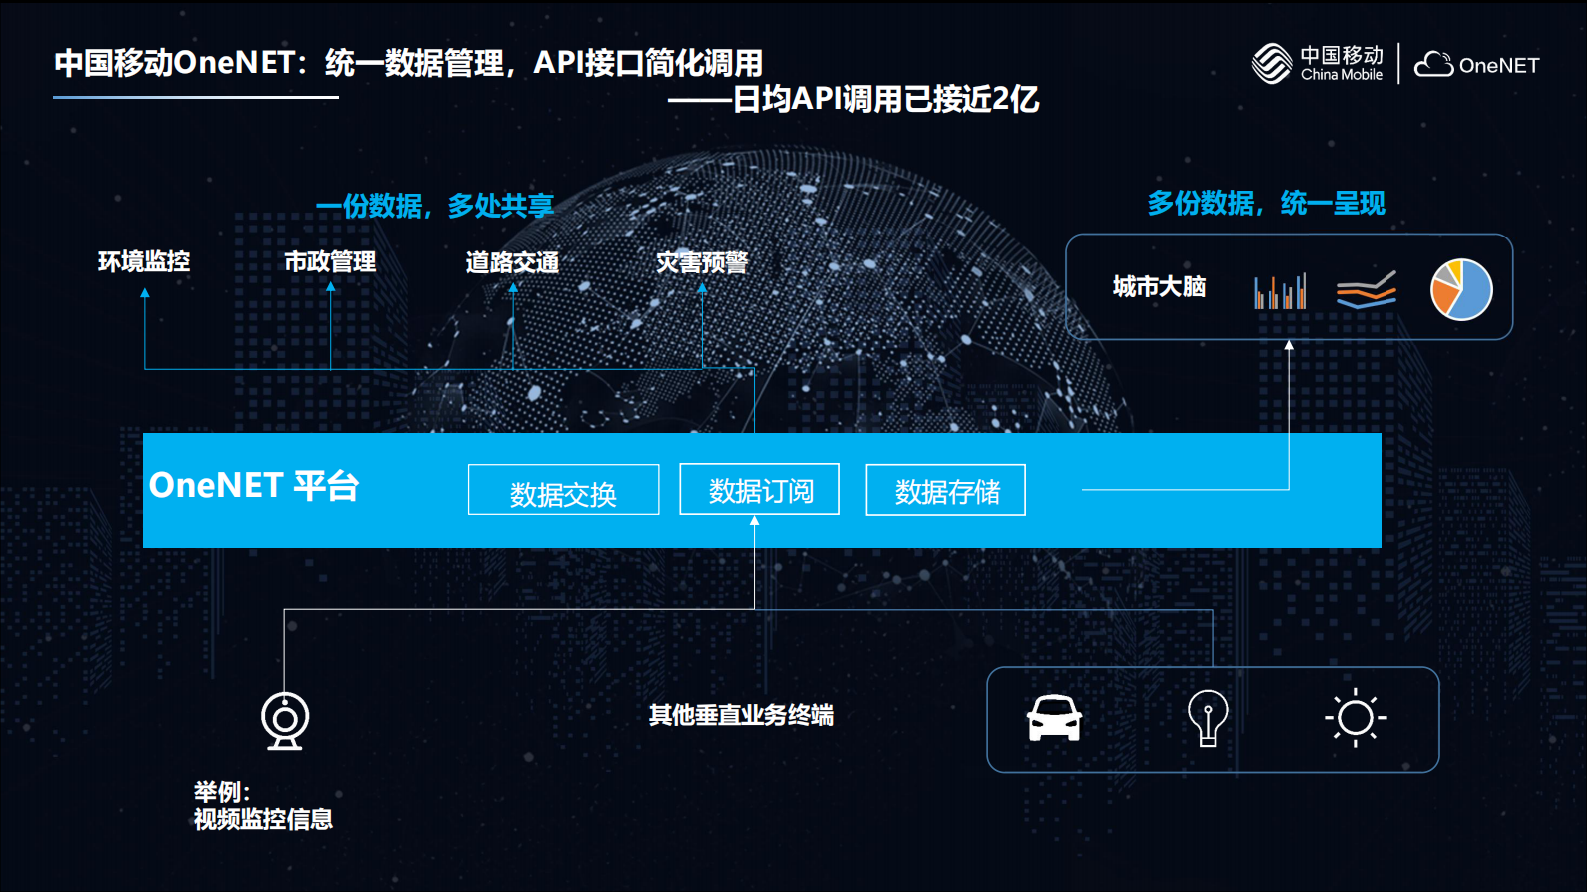Click the 数据存储 box
Screen dimensions: 1587x892
[945, 490]
